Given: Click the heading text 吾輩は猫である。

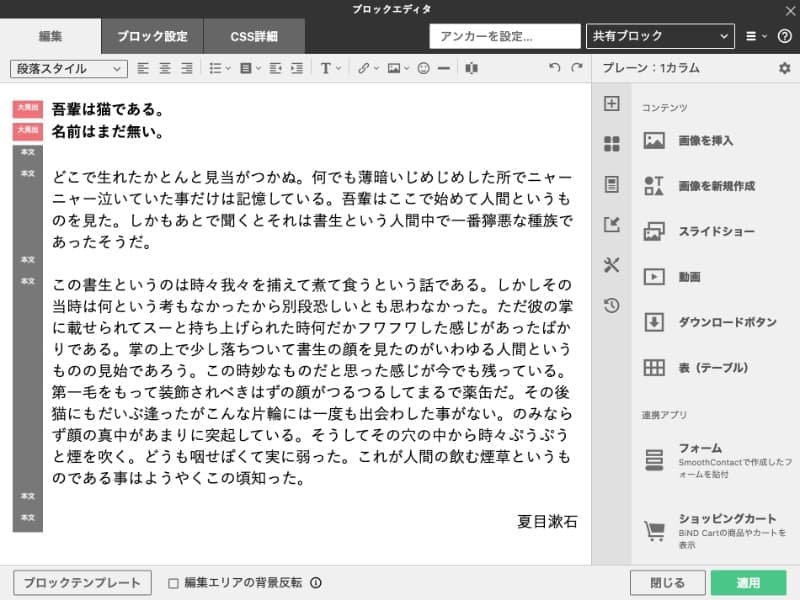Looking at the screenshot, I should [108, 109].
